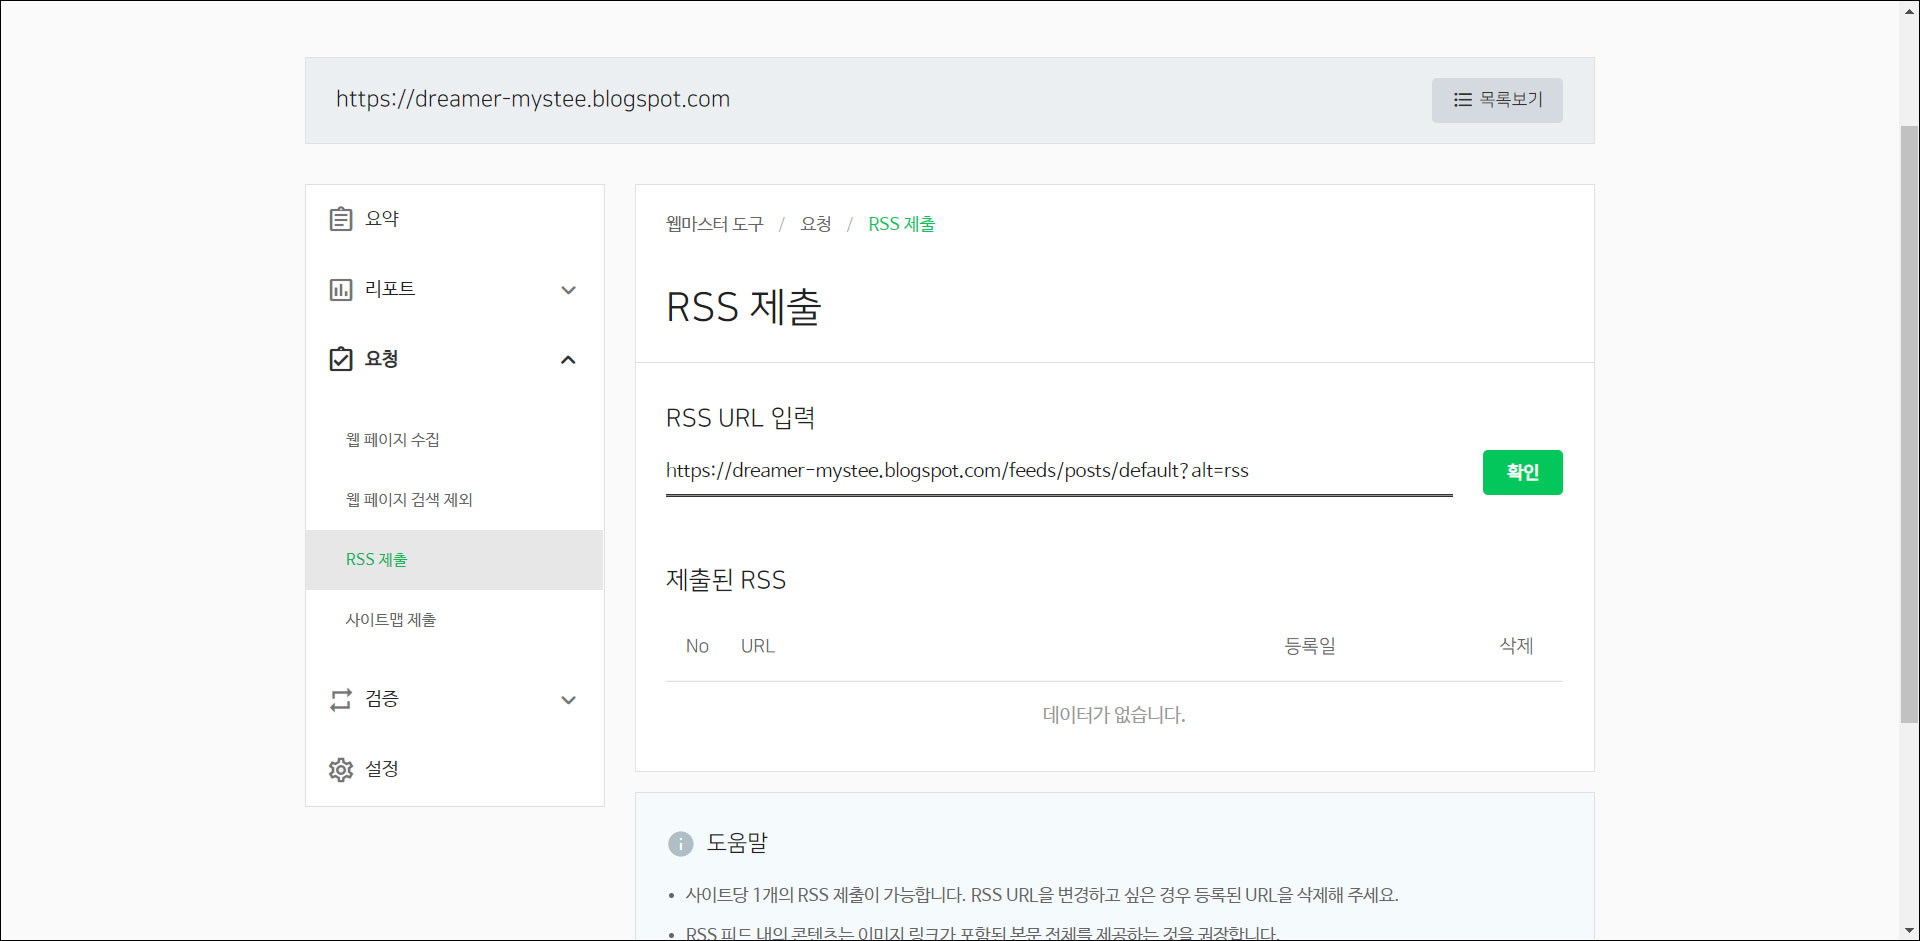Click the site URL dreamer-mystee.blogspot.com text
The image size is (1920, 941).
[x=533, y=99]
